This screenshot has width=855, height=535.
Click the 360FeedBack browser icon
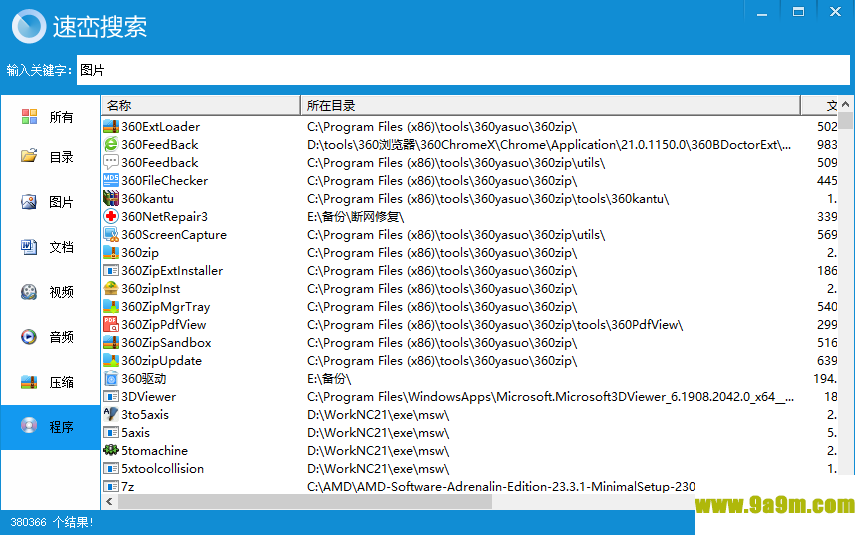tap(111, 145)
